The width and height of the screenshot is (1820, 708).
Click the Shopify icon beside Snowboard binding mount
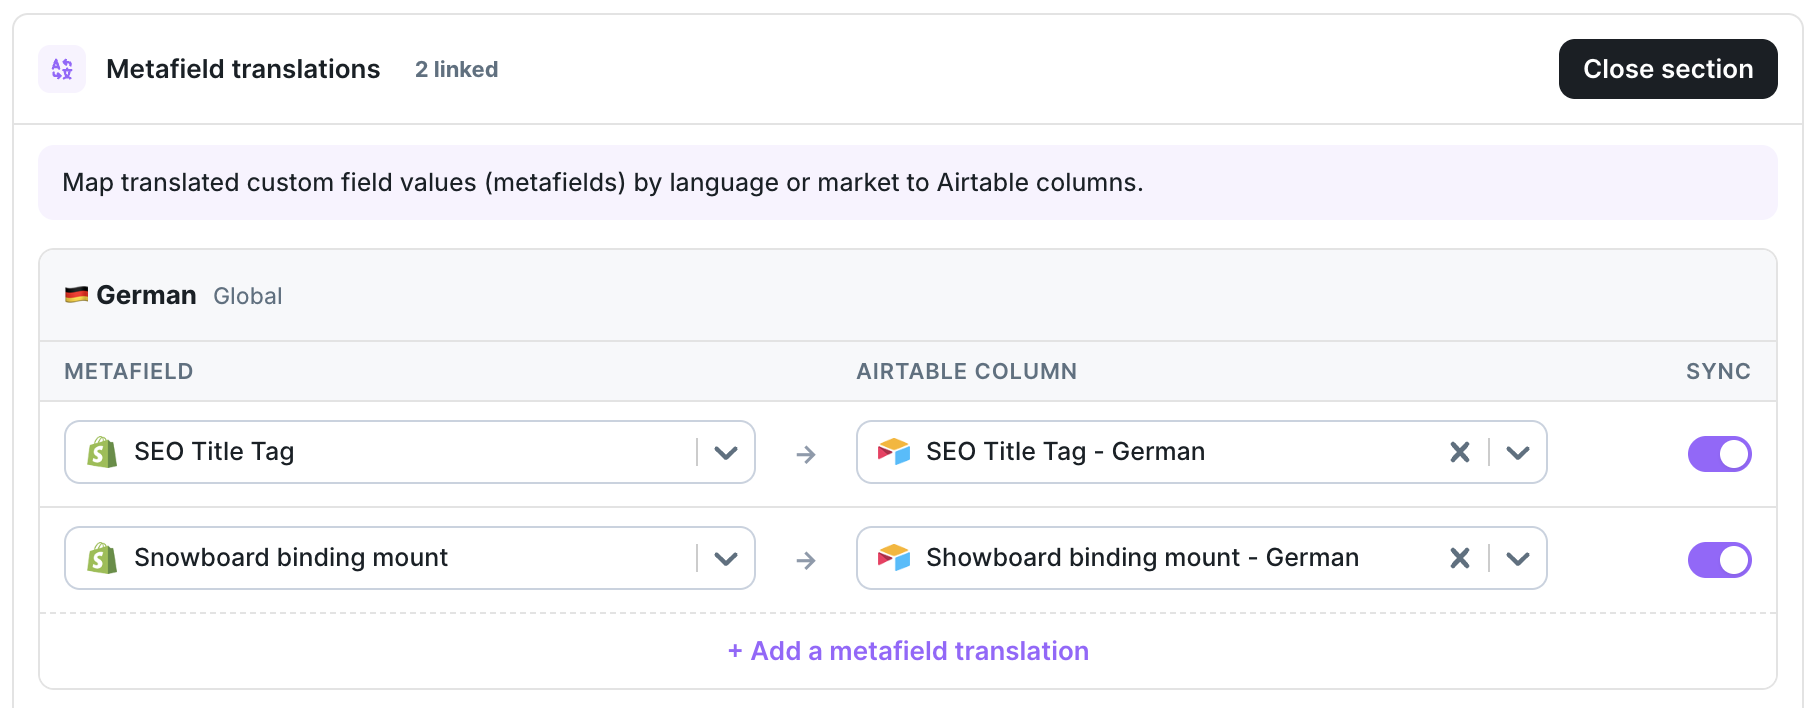pyautogui.click(x=102, y=558)
